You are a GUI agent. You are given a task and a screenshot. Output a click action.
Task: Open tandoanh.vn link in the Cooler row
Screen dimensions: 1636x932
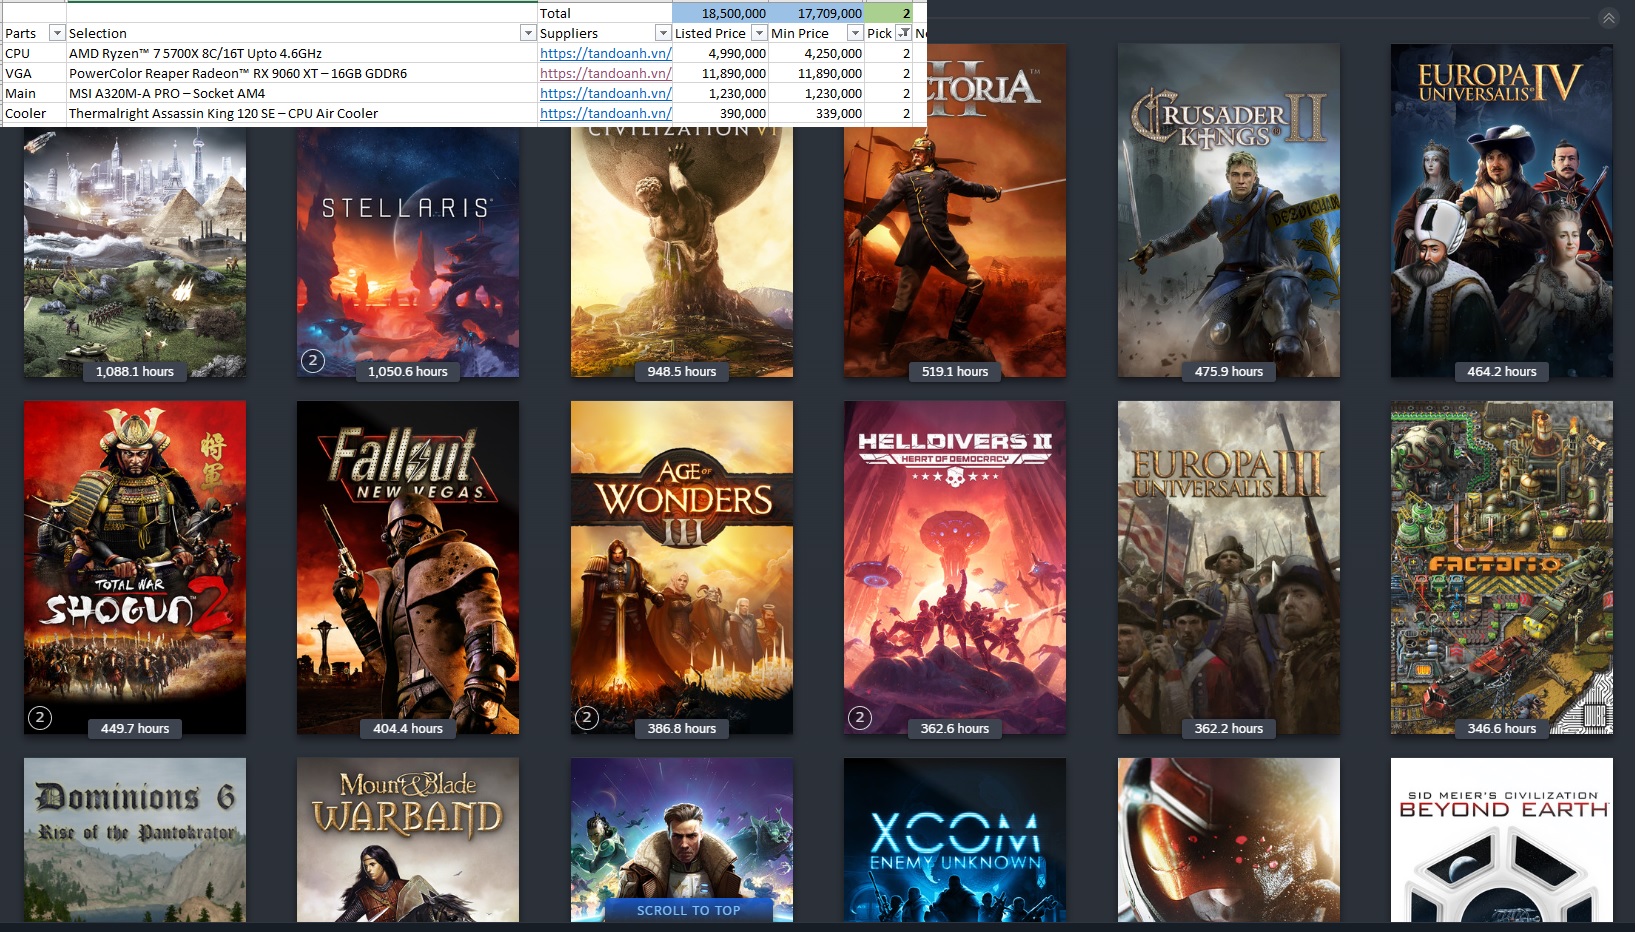(605, 113)
